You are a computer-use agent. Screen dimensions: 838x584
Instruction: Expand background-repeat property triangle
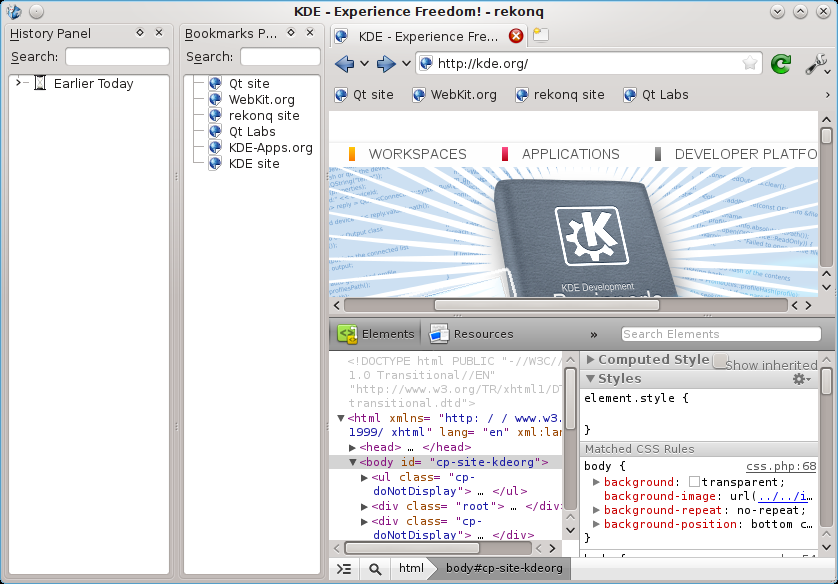click(x=596, y=510)
